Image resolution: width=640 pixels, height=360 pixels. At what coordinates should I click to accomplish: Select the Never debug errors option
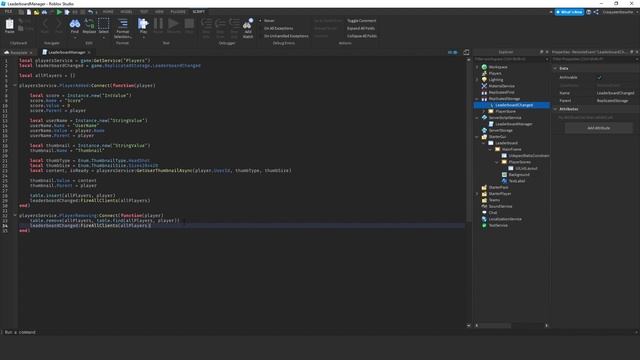(269, 21)
